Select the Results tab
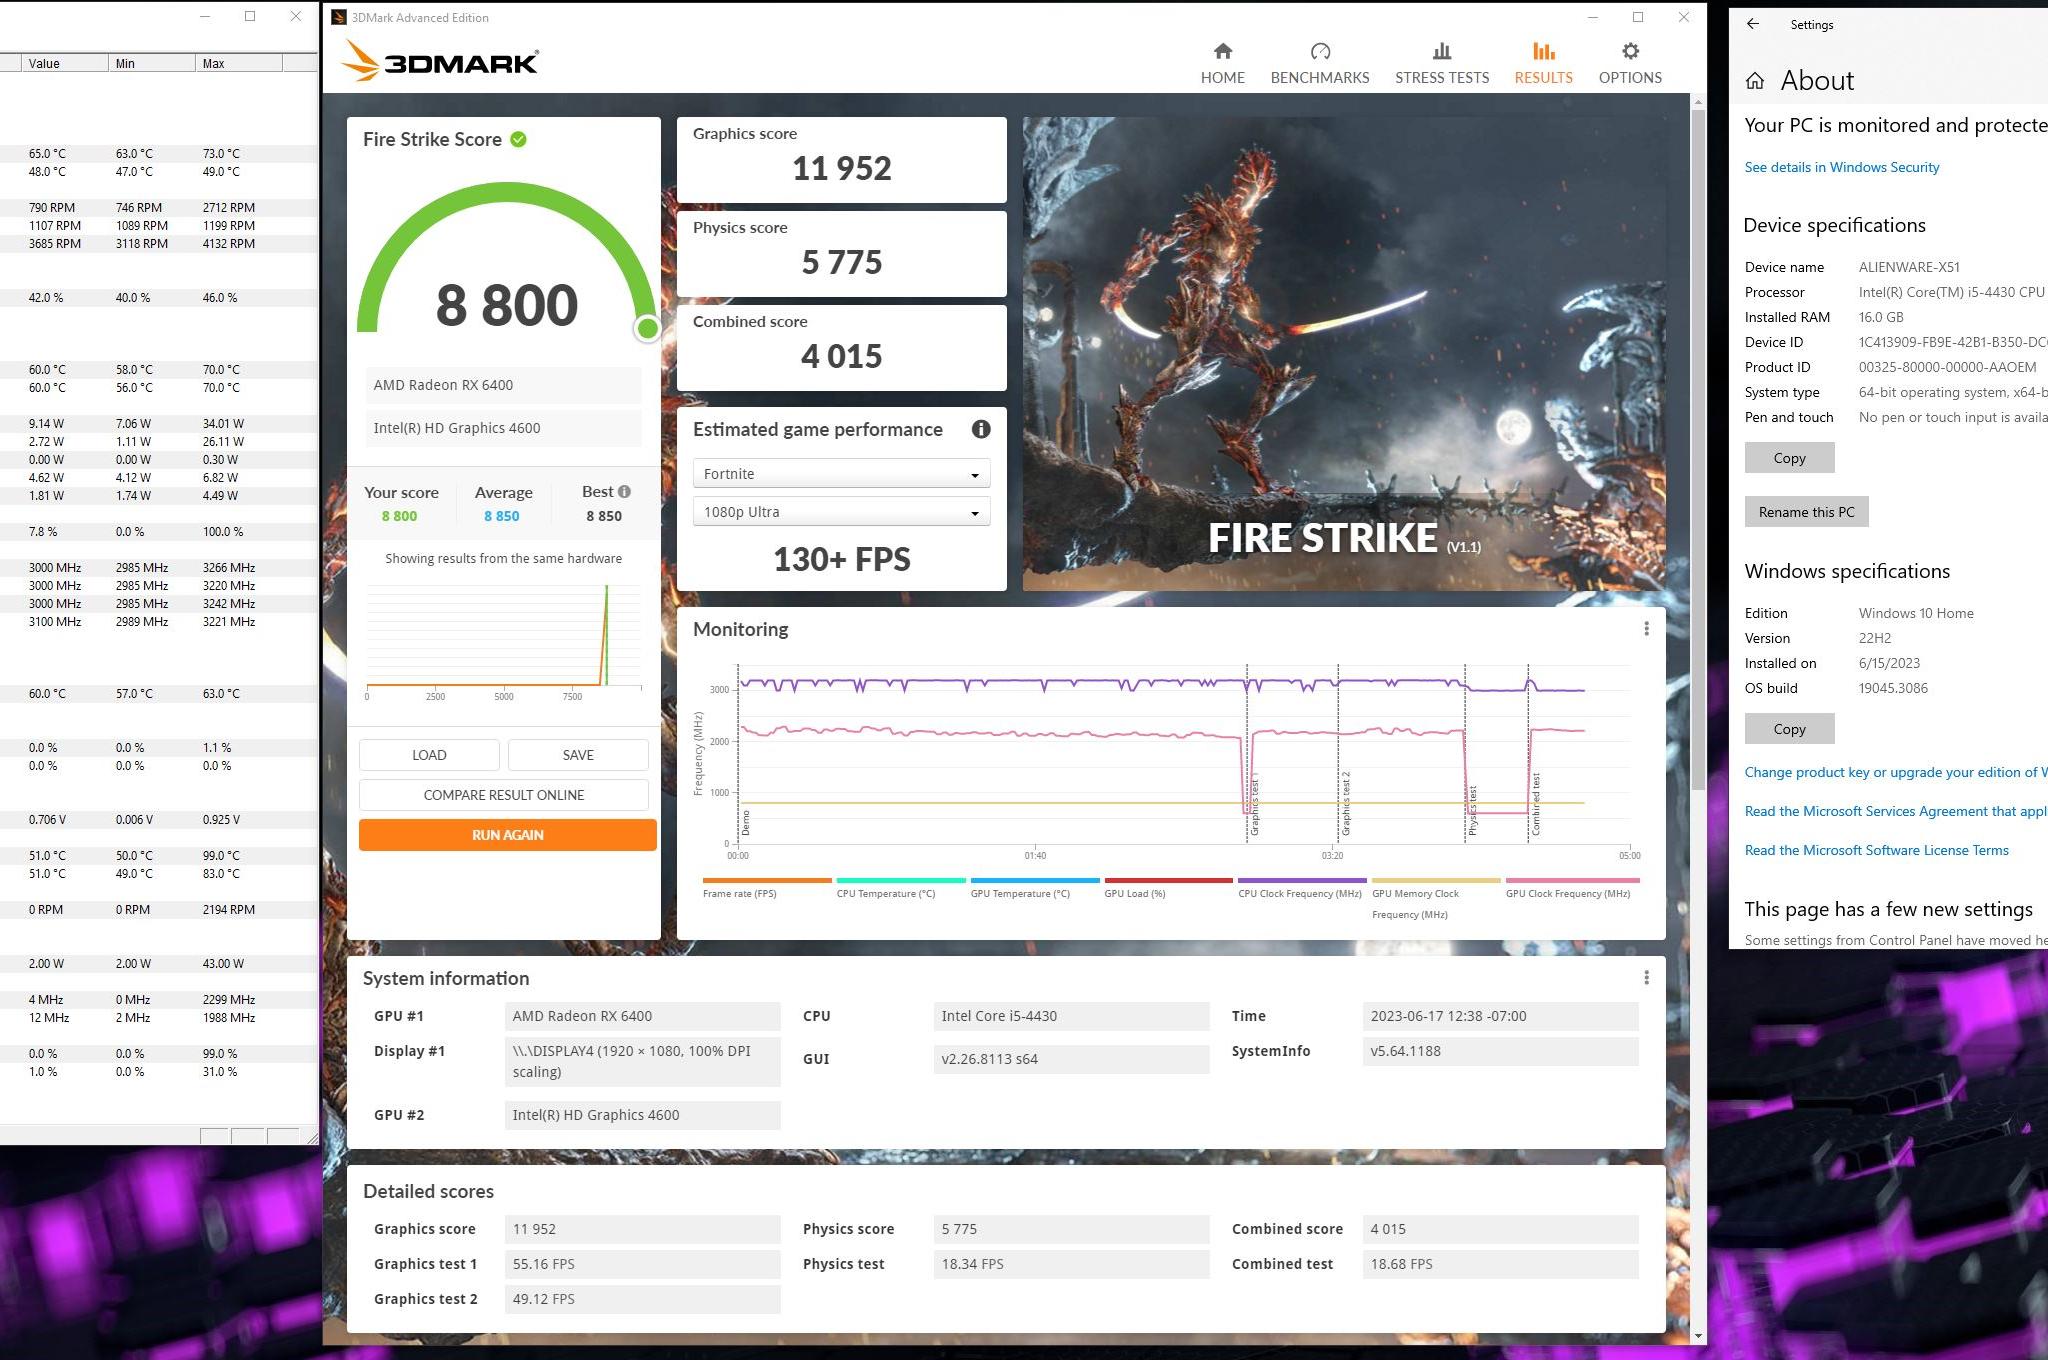 pyautogui.click(x=1543, y=63)
